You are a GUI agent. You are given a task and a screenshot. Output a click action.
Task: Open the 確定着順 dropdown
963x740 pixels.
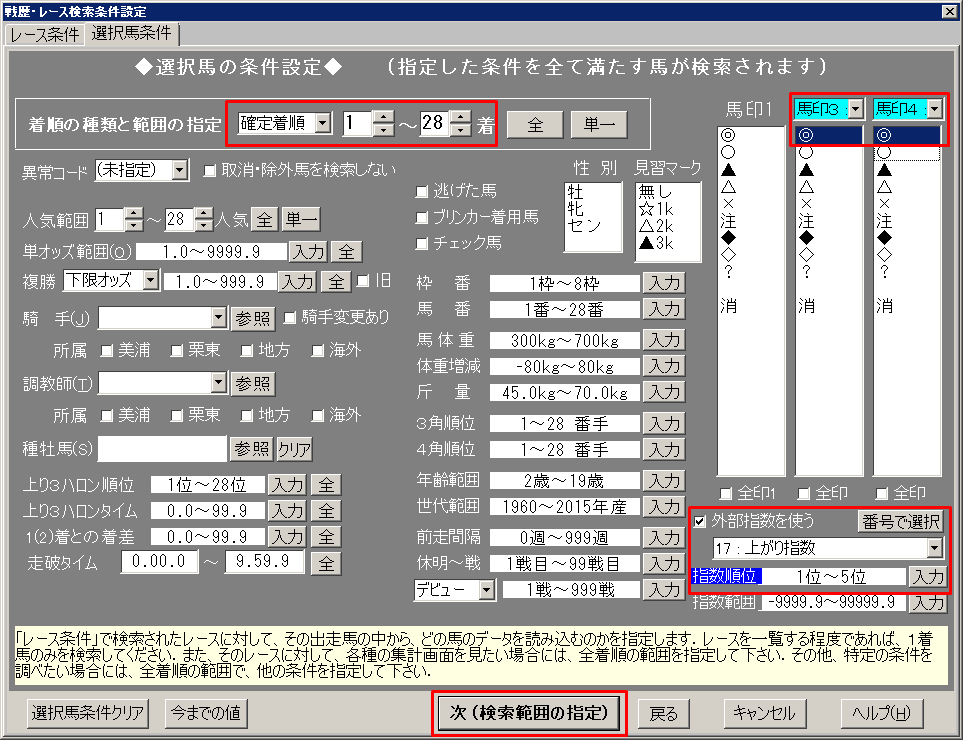click(x=323, y=123)
